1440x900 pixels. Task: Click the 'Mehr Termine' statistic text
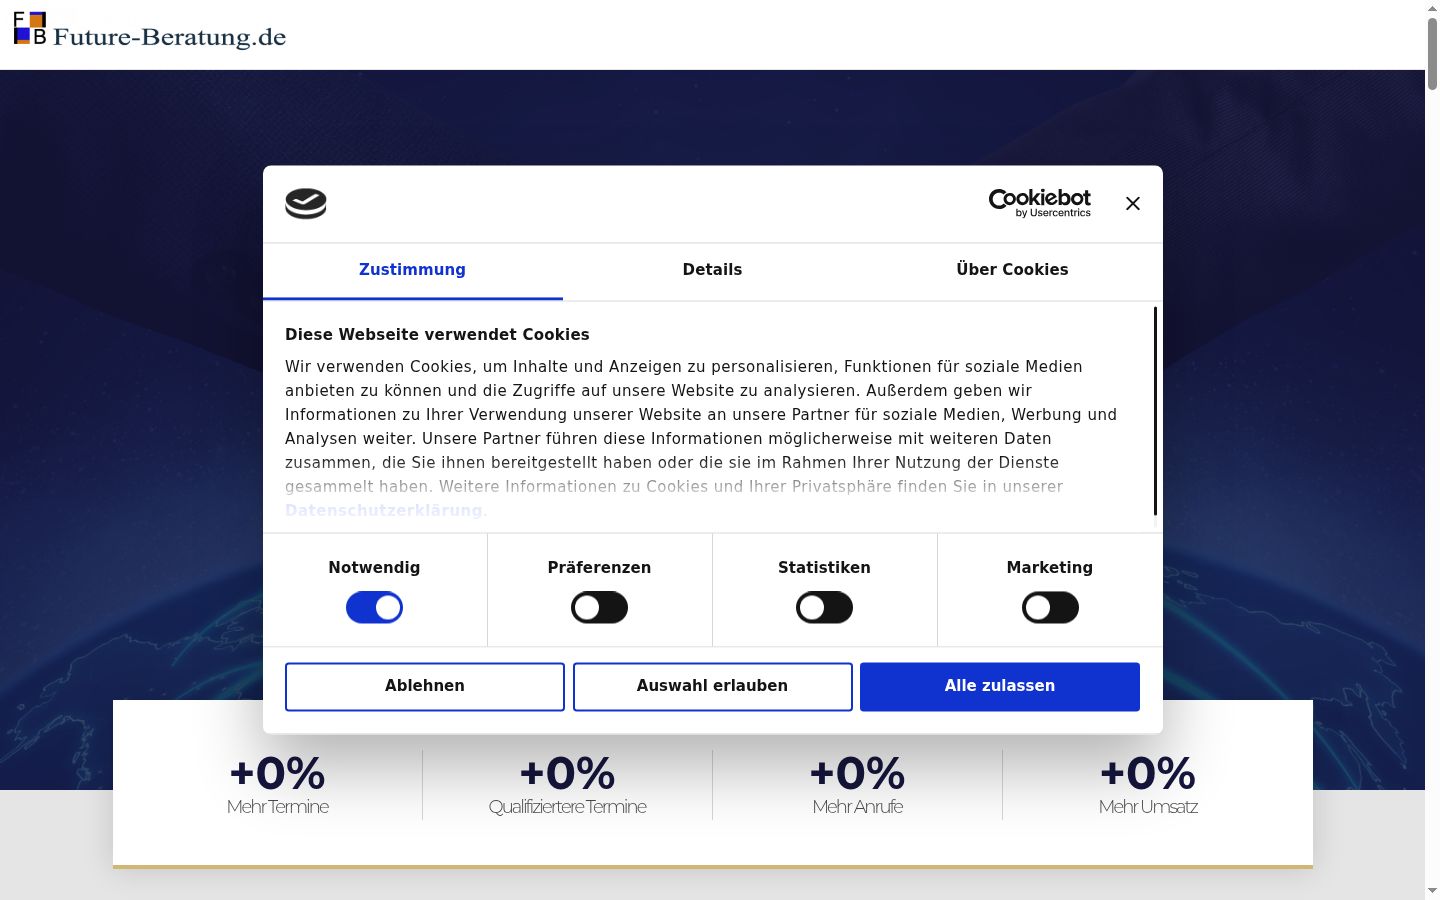click(x=277, y=807)
